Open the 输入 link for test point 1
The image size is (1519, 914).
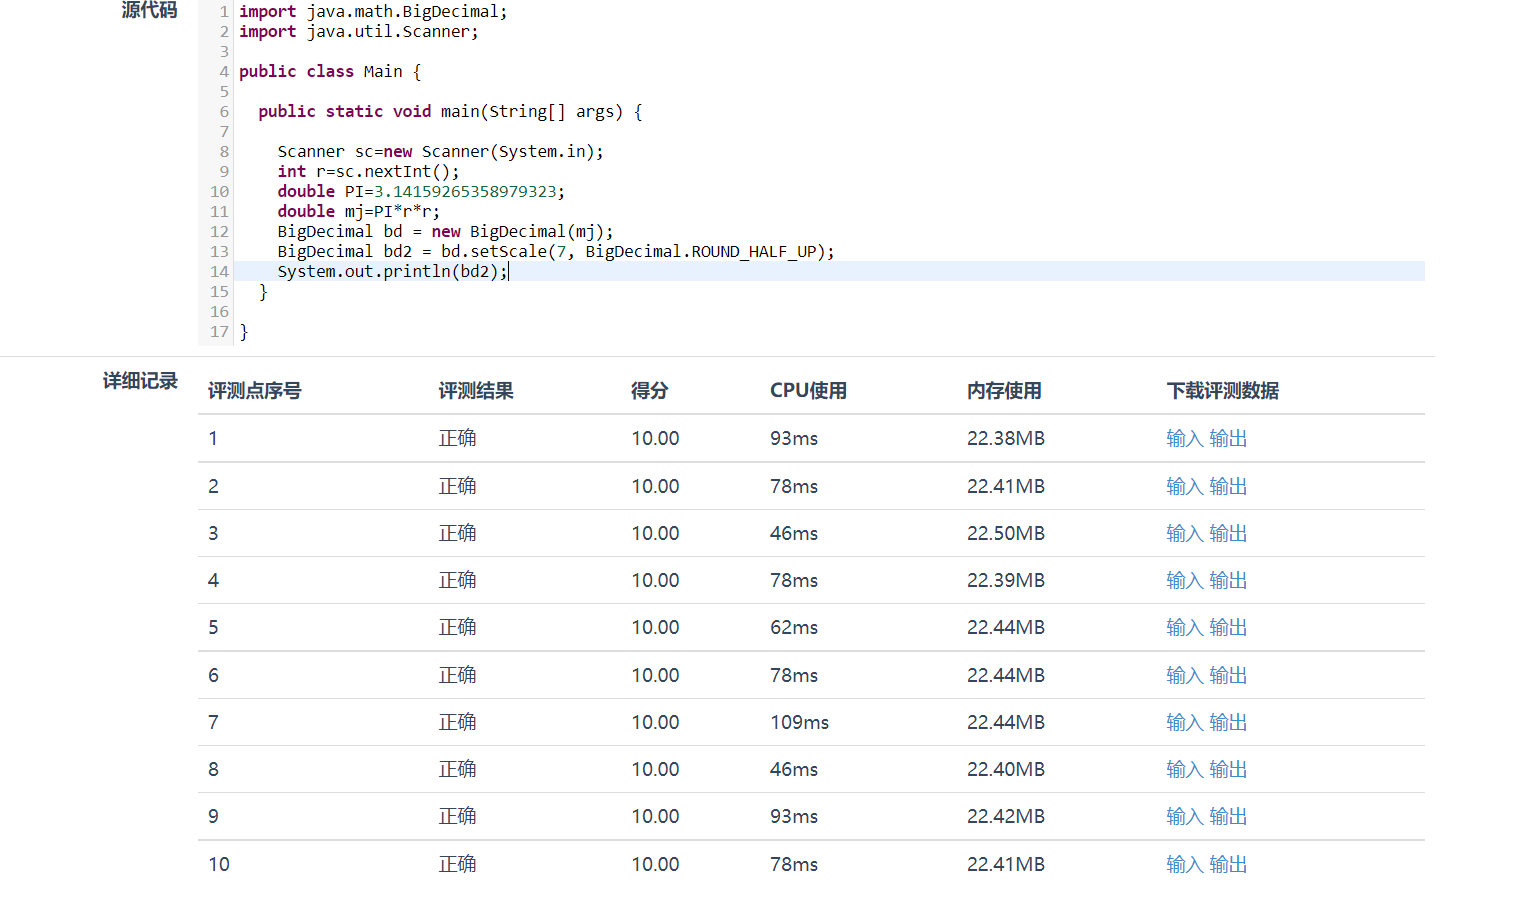[x=1184, y=439]
